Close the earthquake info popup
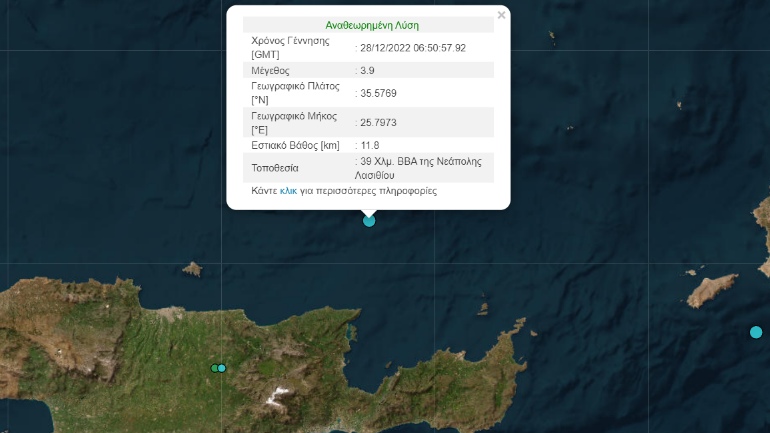Screen dimensions: 770x433 pos(501,15)
